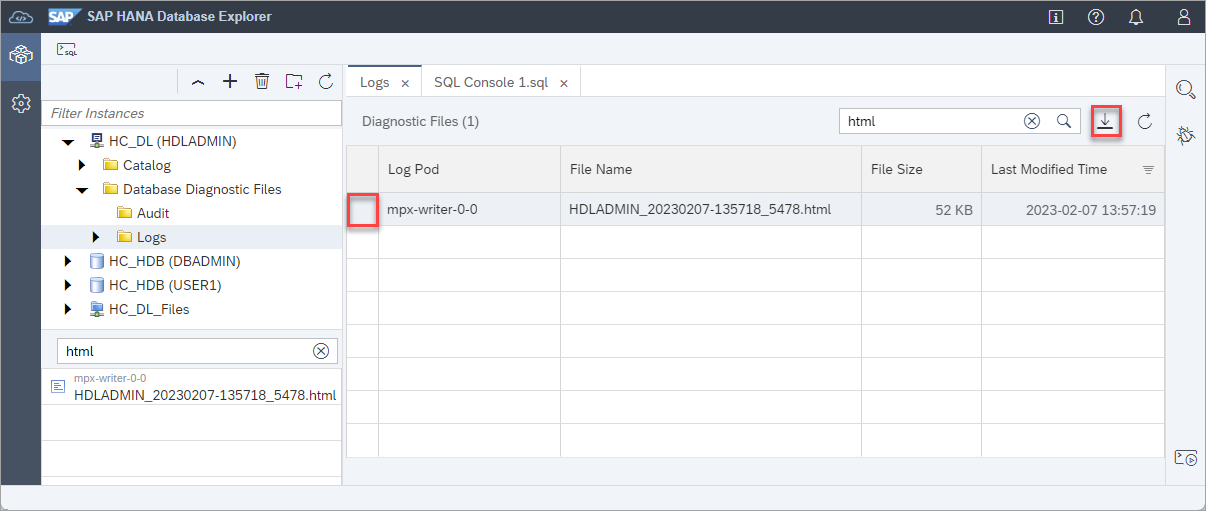The width and height of the screenshot is (1206, 511).
Task: Open the search magnifier in right sidebar
Action: [x=1186, y=89]
